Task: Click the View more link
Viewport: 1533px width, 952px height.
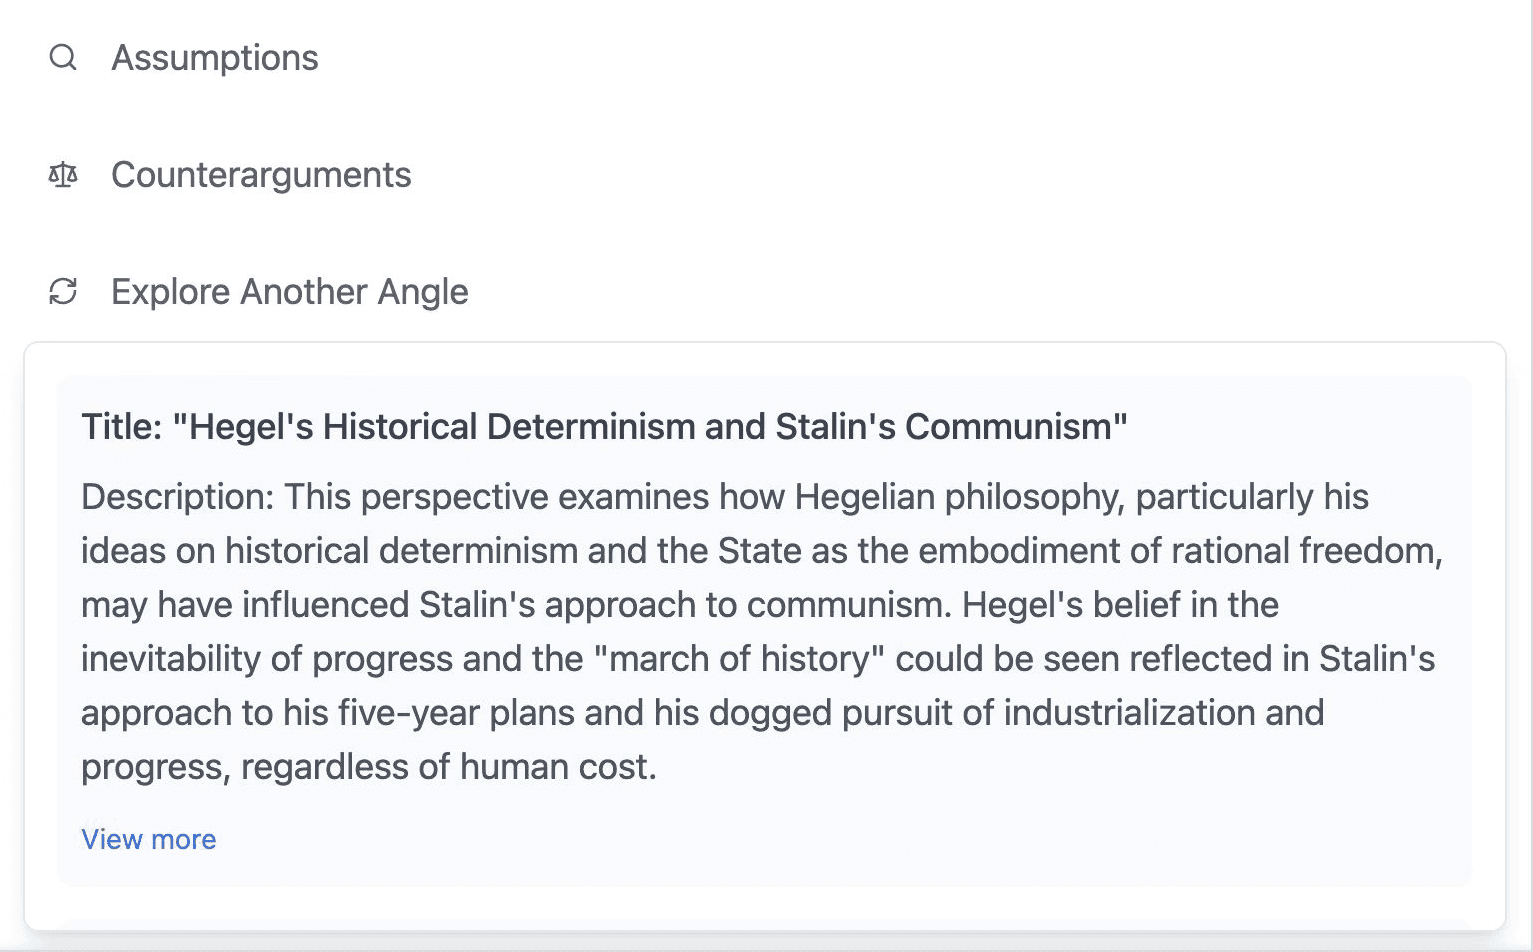Action: coord(148,839)
